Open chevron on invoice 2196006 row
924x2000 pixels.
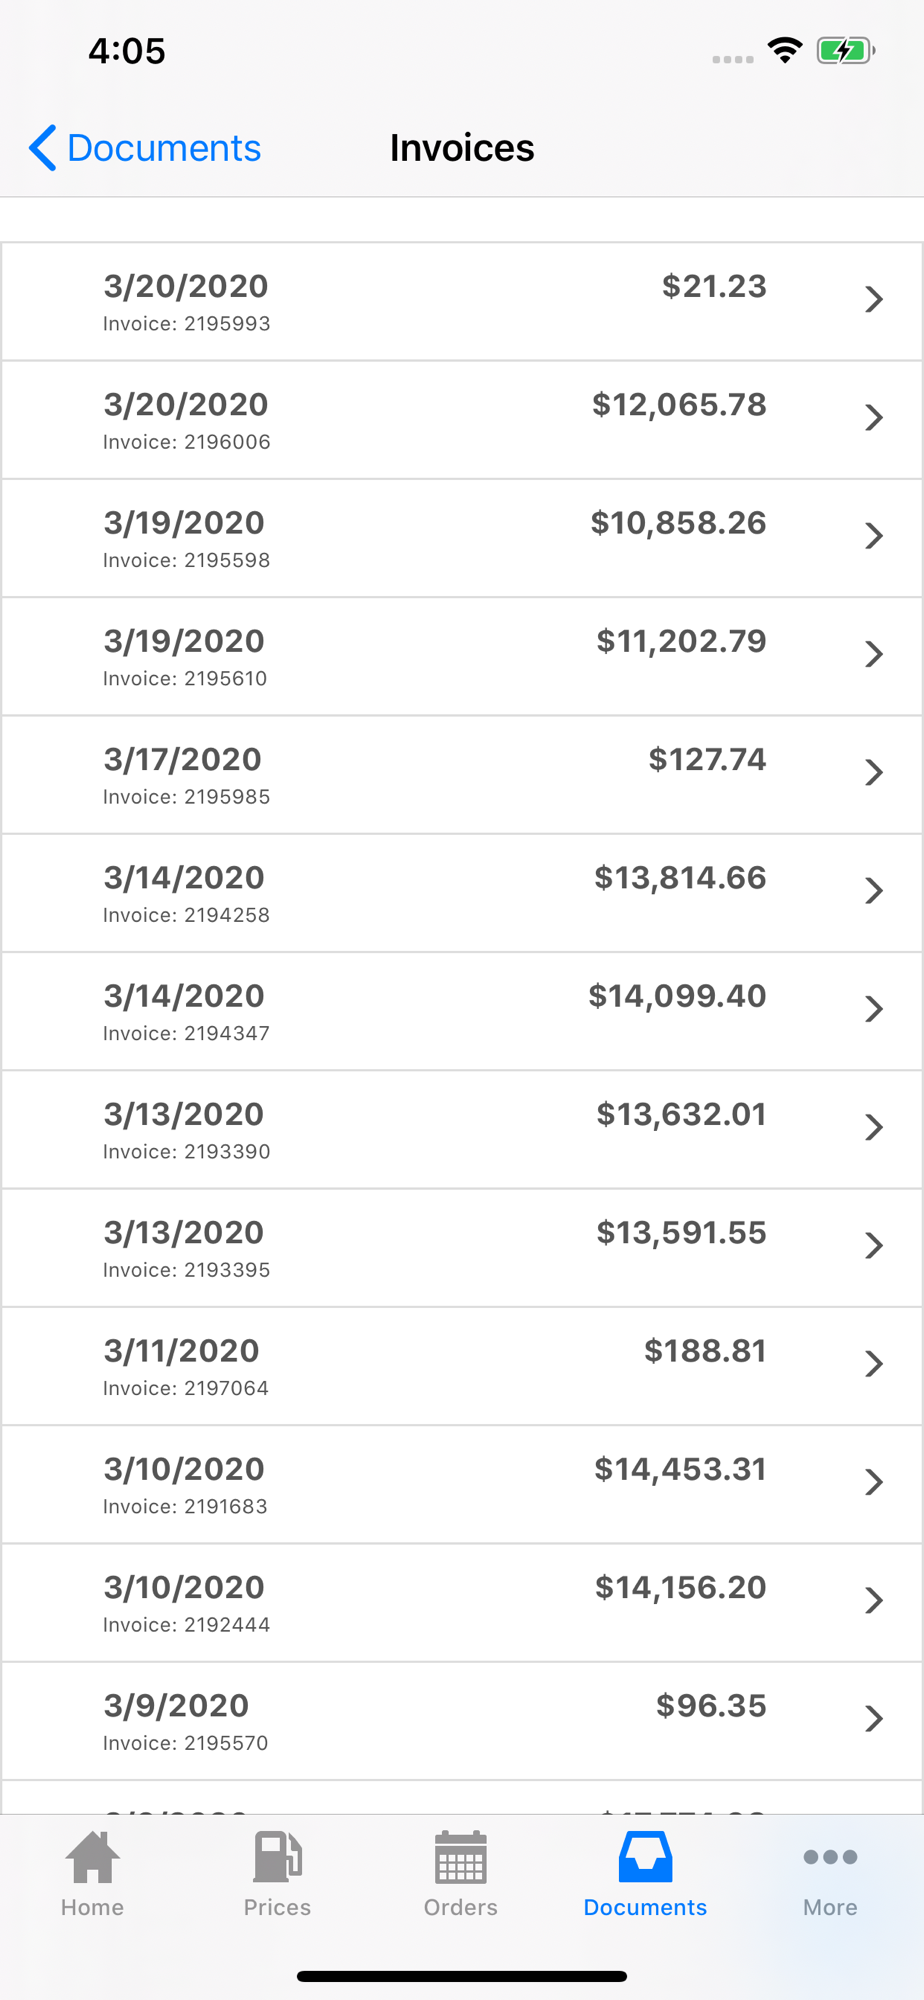click(874, 417)
